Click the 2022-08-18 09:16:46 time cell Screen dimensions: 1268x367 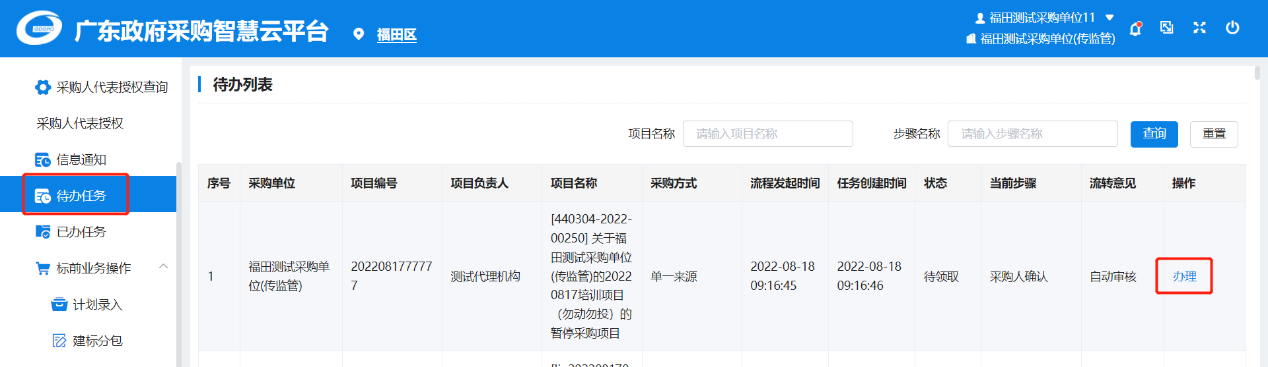pyautogui.click(x=872, y=276)
